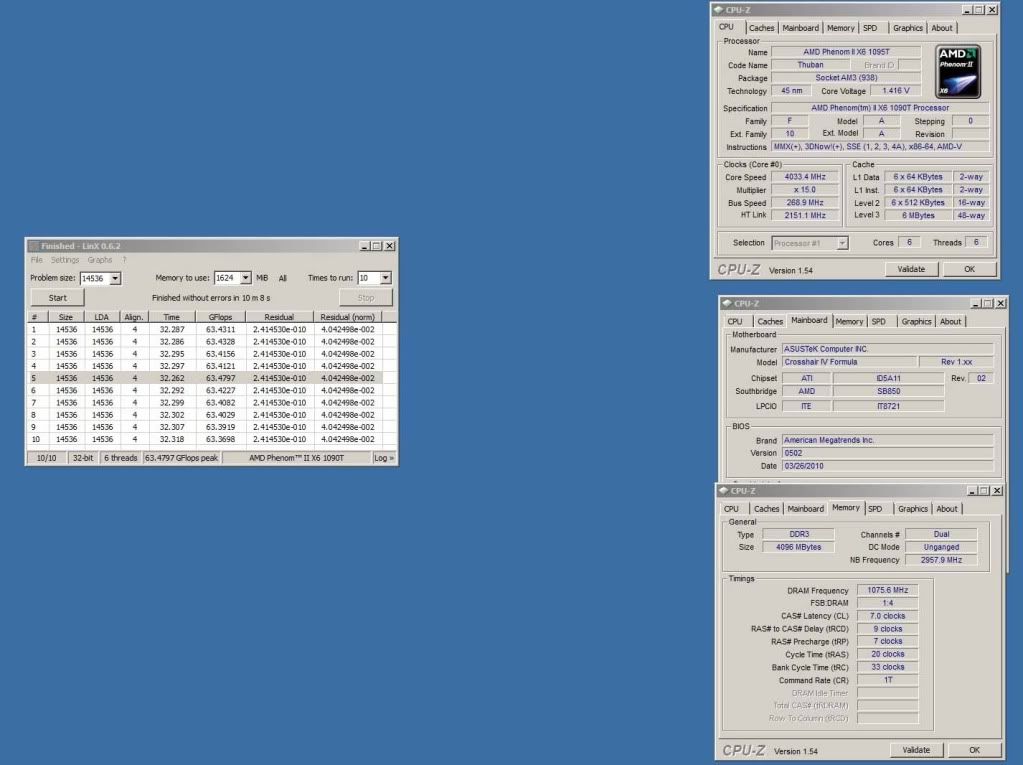Click the CAS# Latency value 7.0 clocks
1023x765 pixels.
887,616
